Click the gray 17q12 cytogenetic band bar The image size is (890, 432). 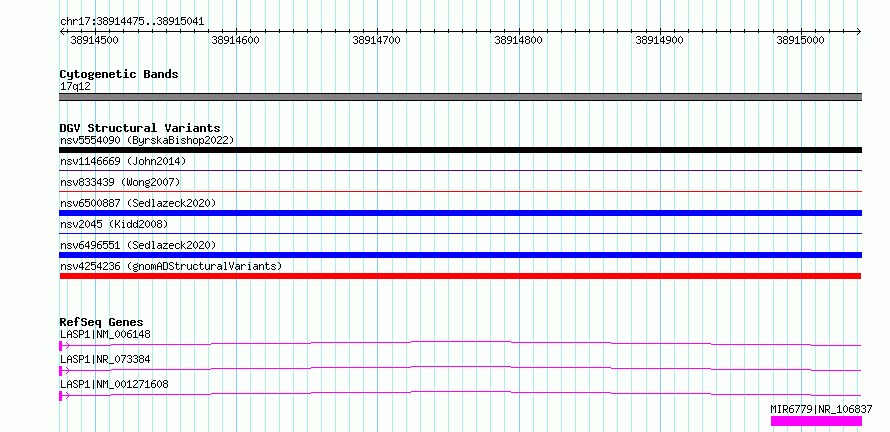point(460,97)
